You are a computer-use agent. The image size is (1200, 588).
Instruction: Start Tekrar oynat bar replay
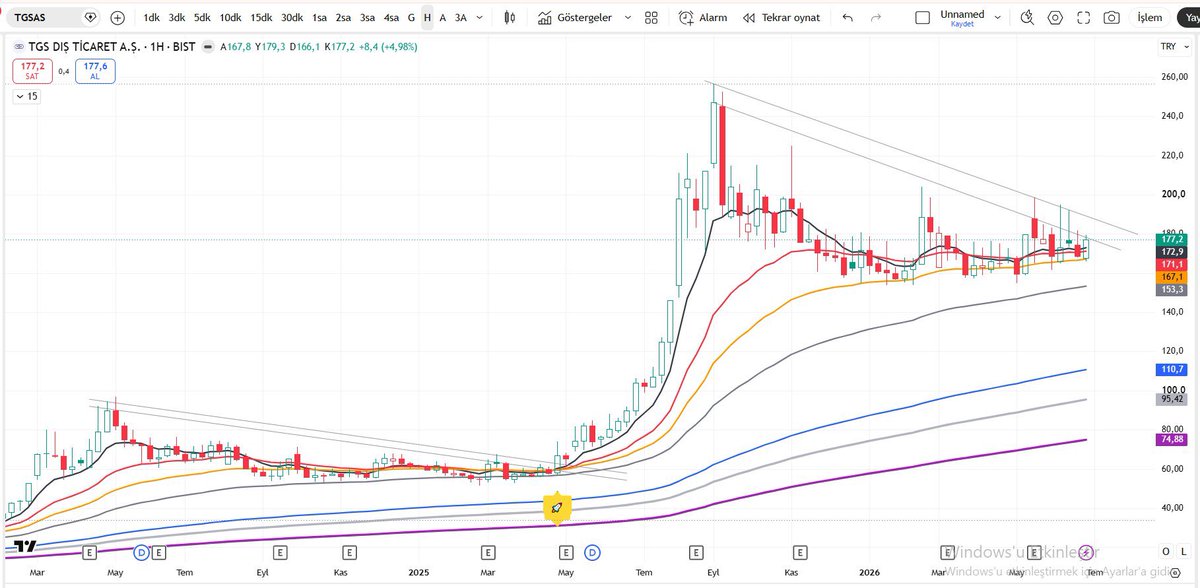click(782, 17)
